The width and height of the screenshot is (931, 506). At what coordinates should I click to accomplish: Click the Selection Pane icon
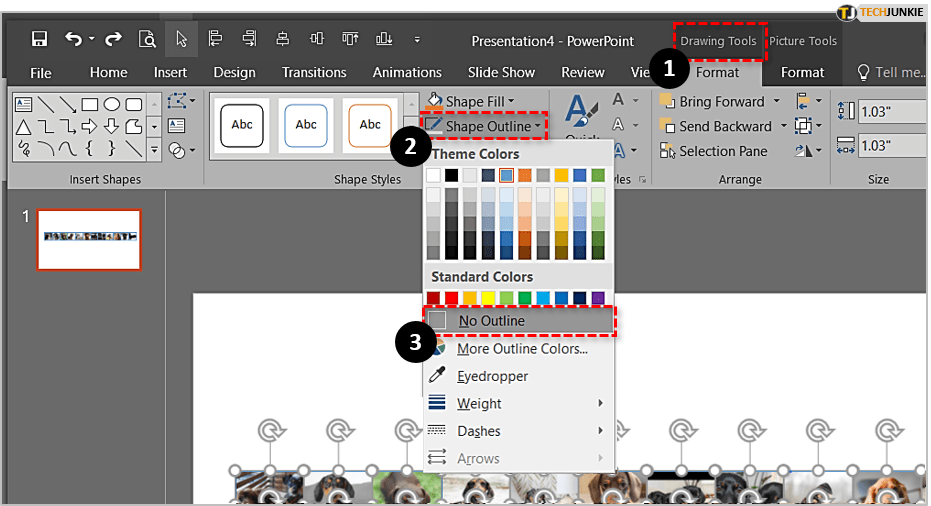668,151
